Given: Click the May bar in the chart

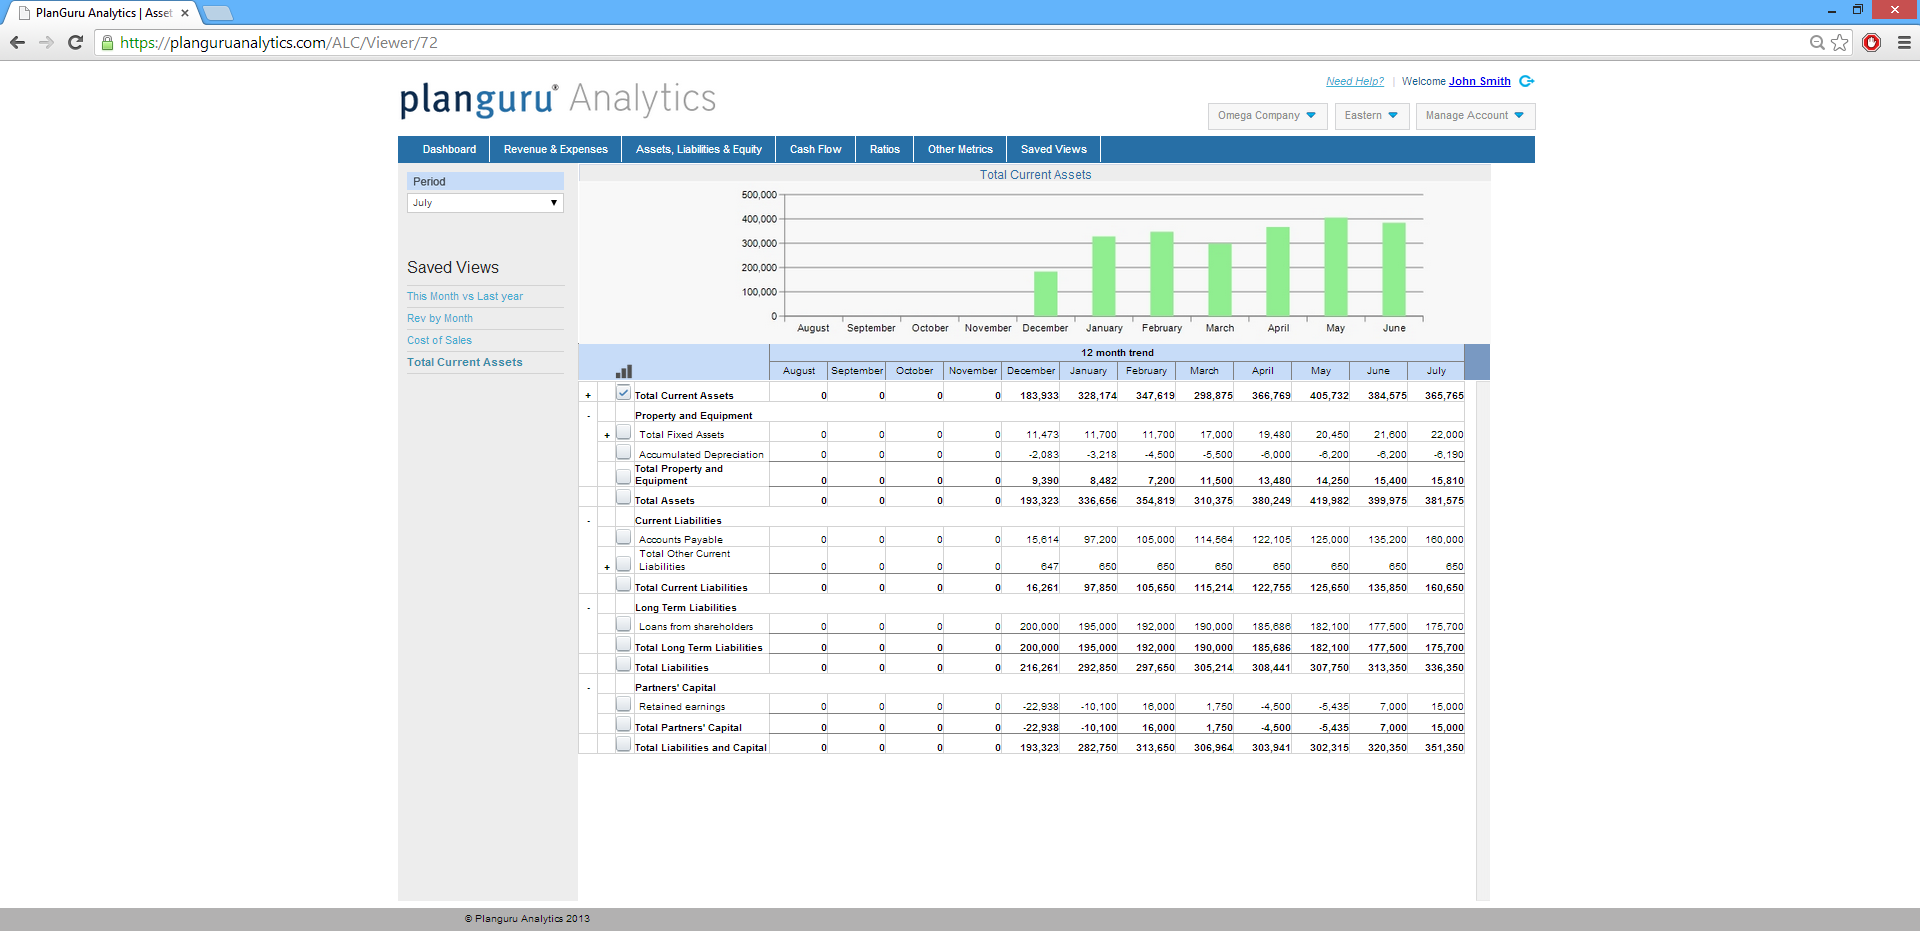Looking at the screenshot, I should tap(1336, 267).
